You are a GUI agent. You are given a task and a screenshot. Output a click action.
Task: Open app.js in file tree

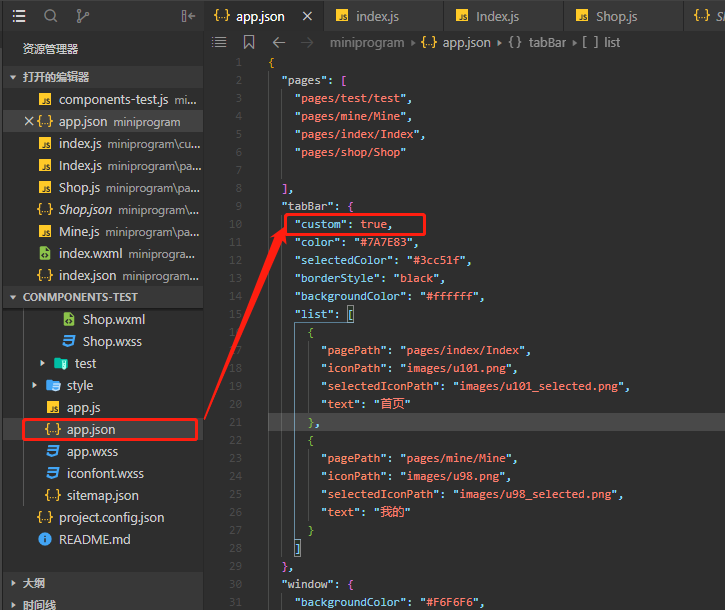tap(103, 407)
